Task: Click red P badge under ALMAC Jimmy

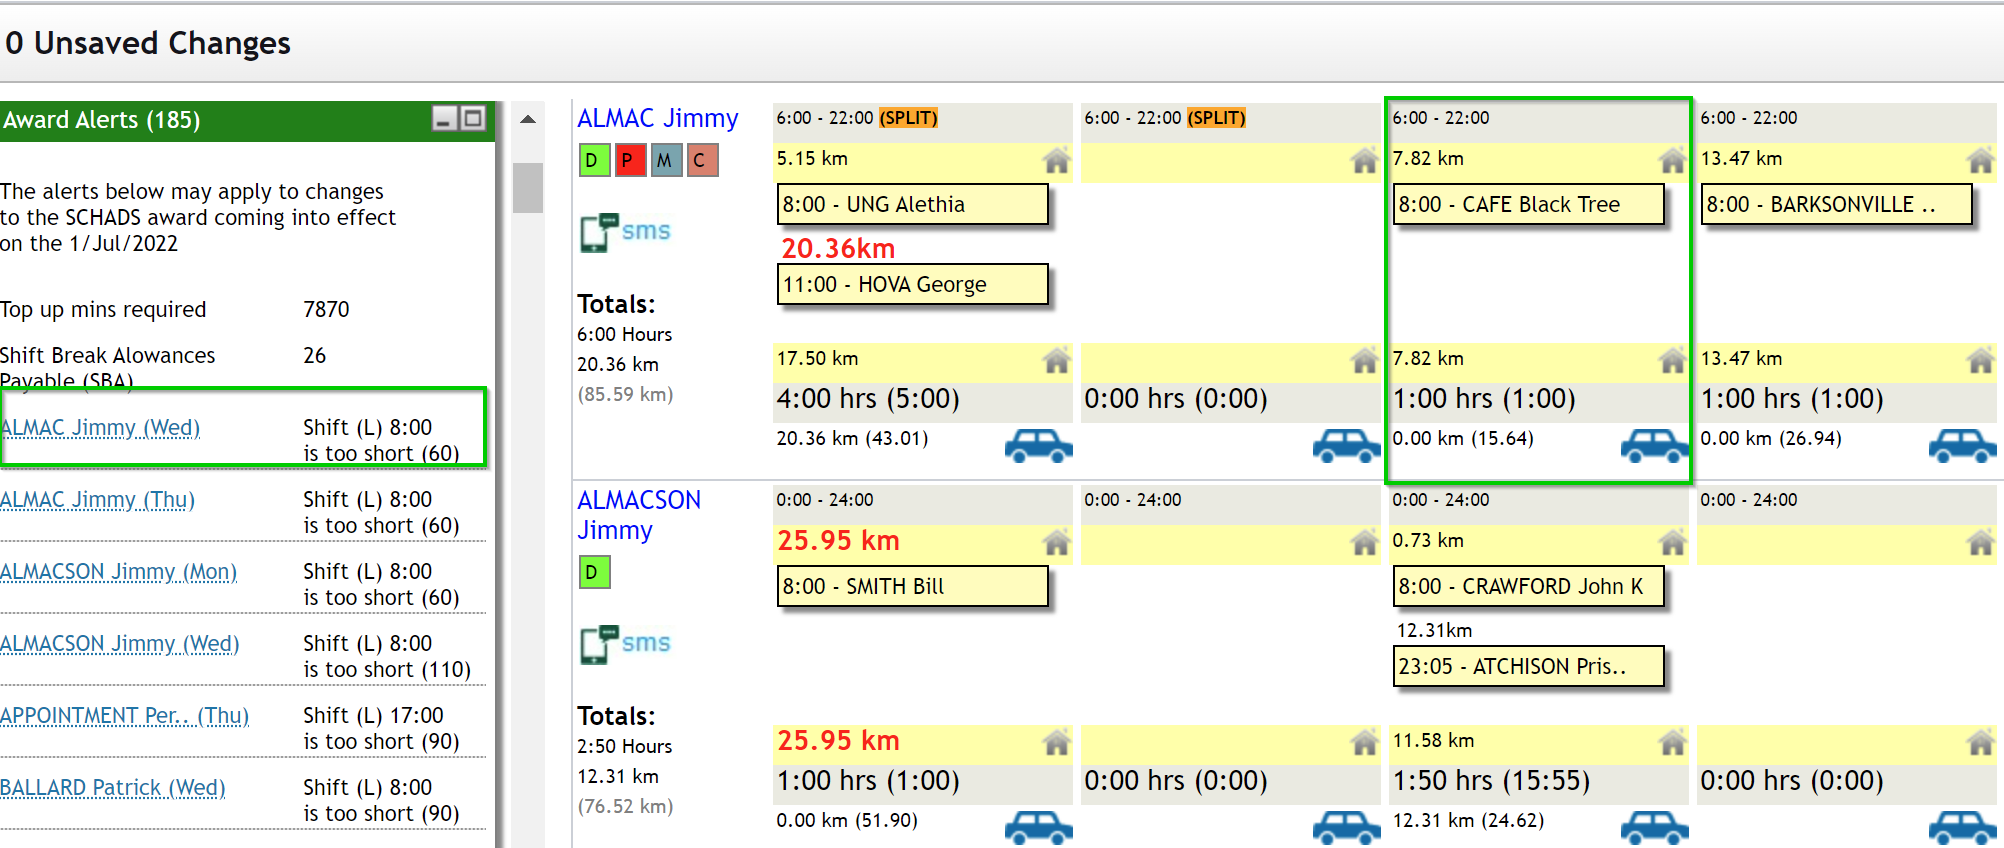Action: point(629,160)
